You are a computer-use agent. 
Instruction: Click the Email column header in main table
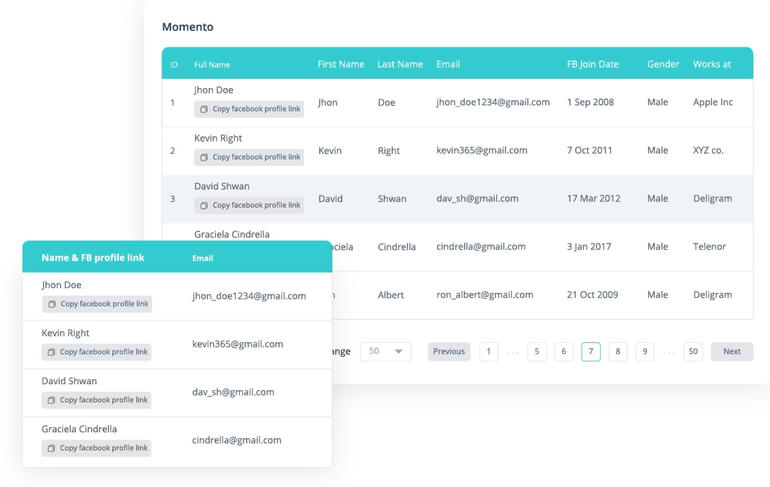tap(448, 64)
